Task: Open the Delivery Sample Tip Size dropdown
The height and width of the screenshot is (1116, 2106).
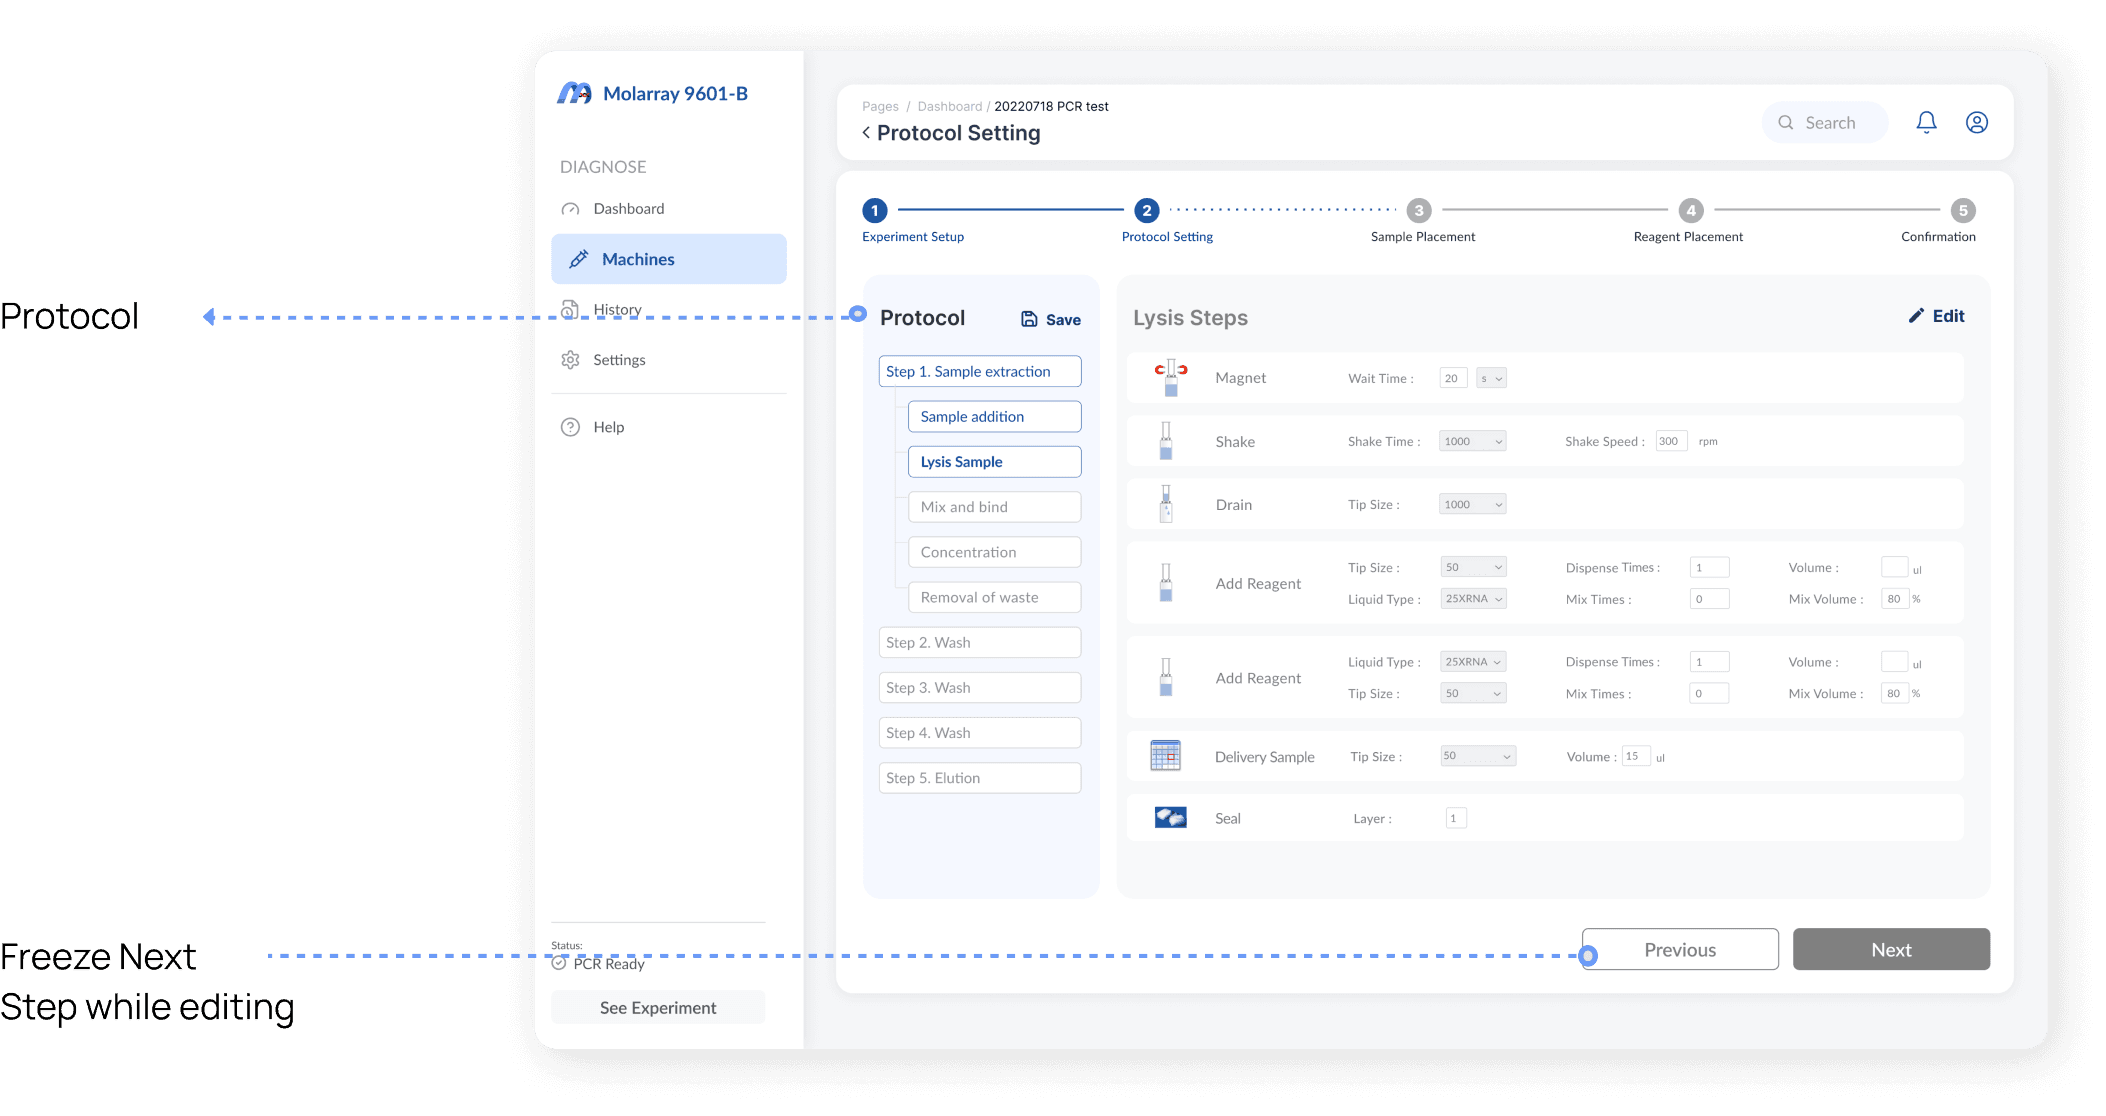Action: coord(1477,756)
